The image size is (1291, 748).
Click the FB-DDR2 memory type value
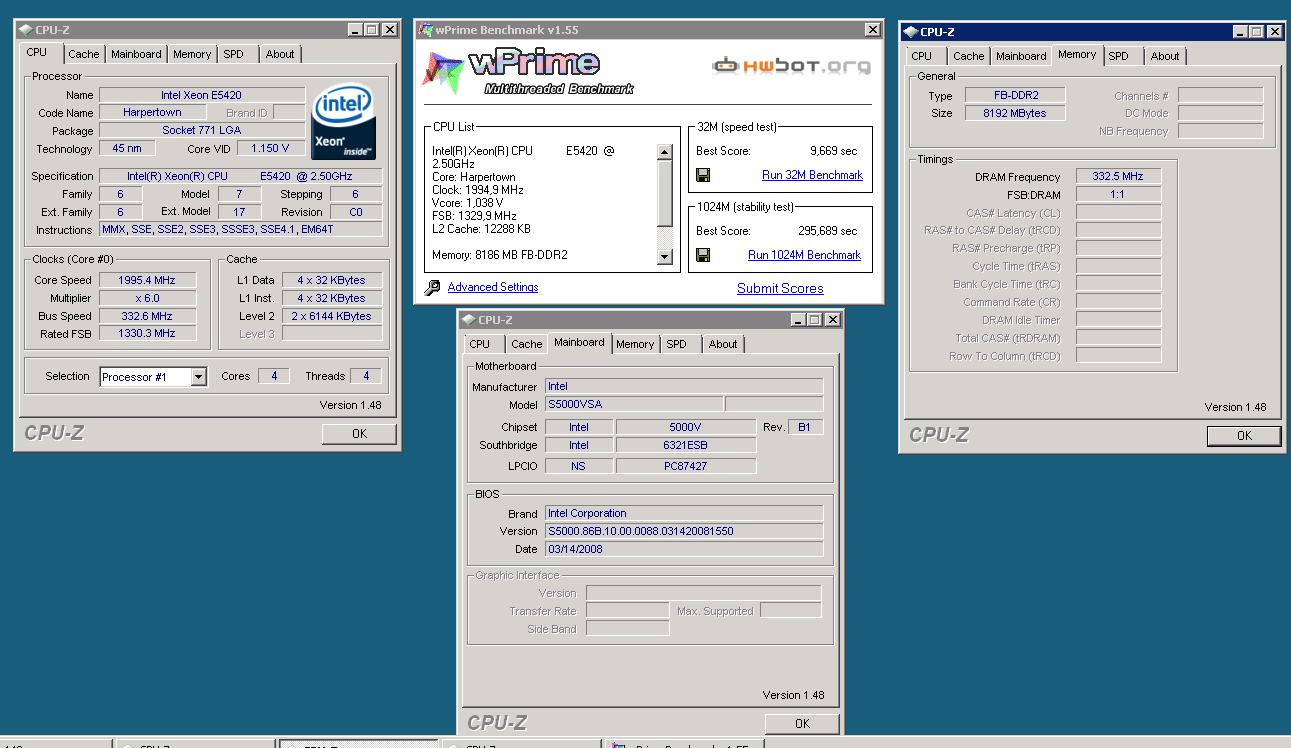coord(1015,96)
